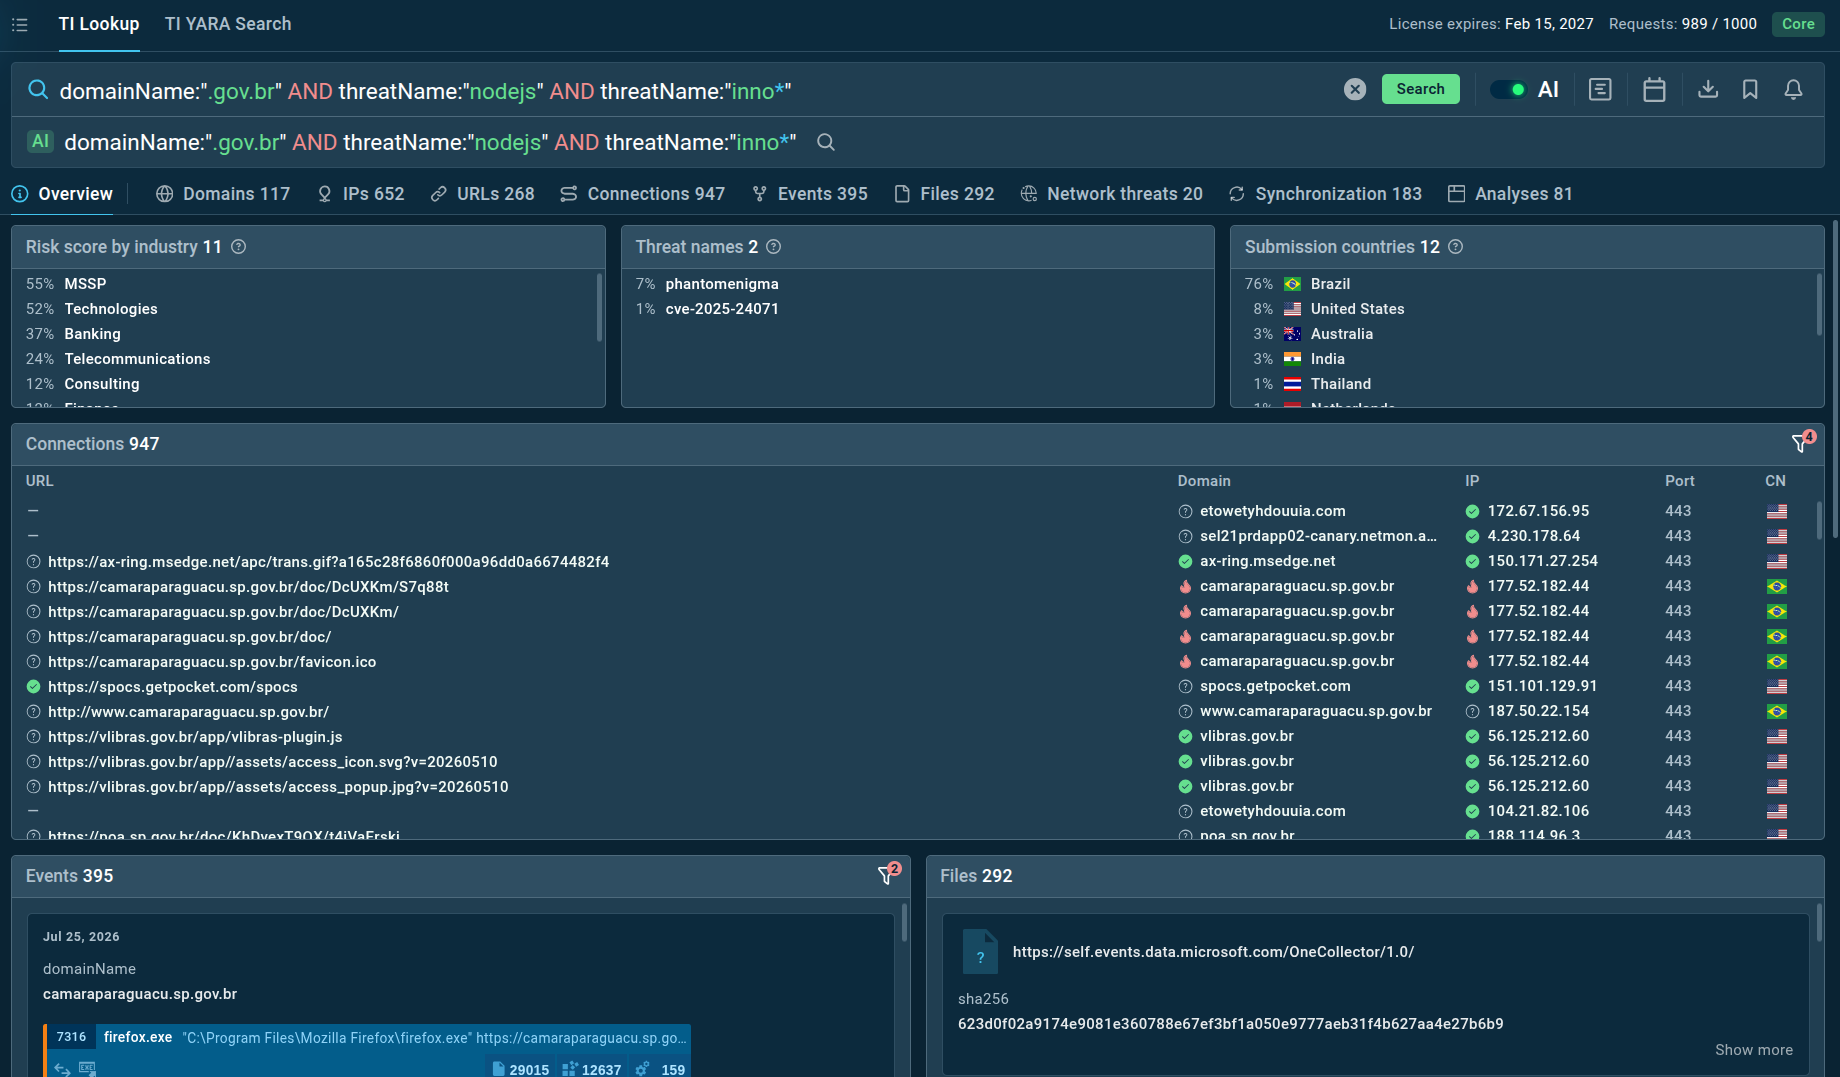This screenshot has width=1840, height=1077.
Task: Click the www.camaraparaguacu.sp.gov.br domain
Action: point(1316,711)
